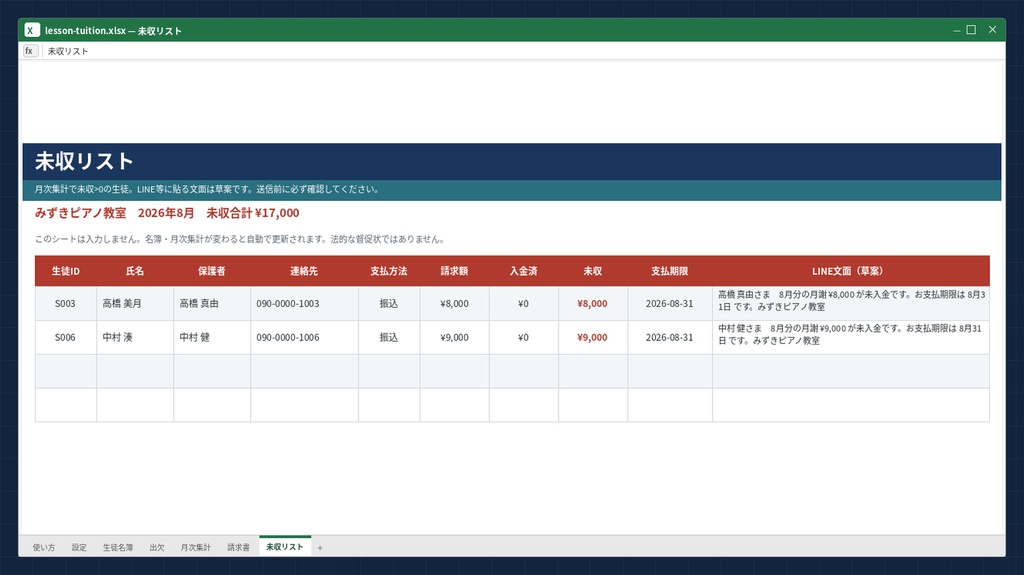Screen dimensions: 1024x575
Task: Click the Excel app icon in title bar
Action: point(31,30)
